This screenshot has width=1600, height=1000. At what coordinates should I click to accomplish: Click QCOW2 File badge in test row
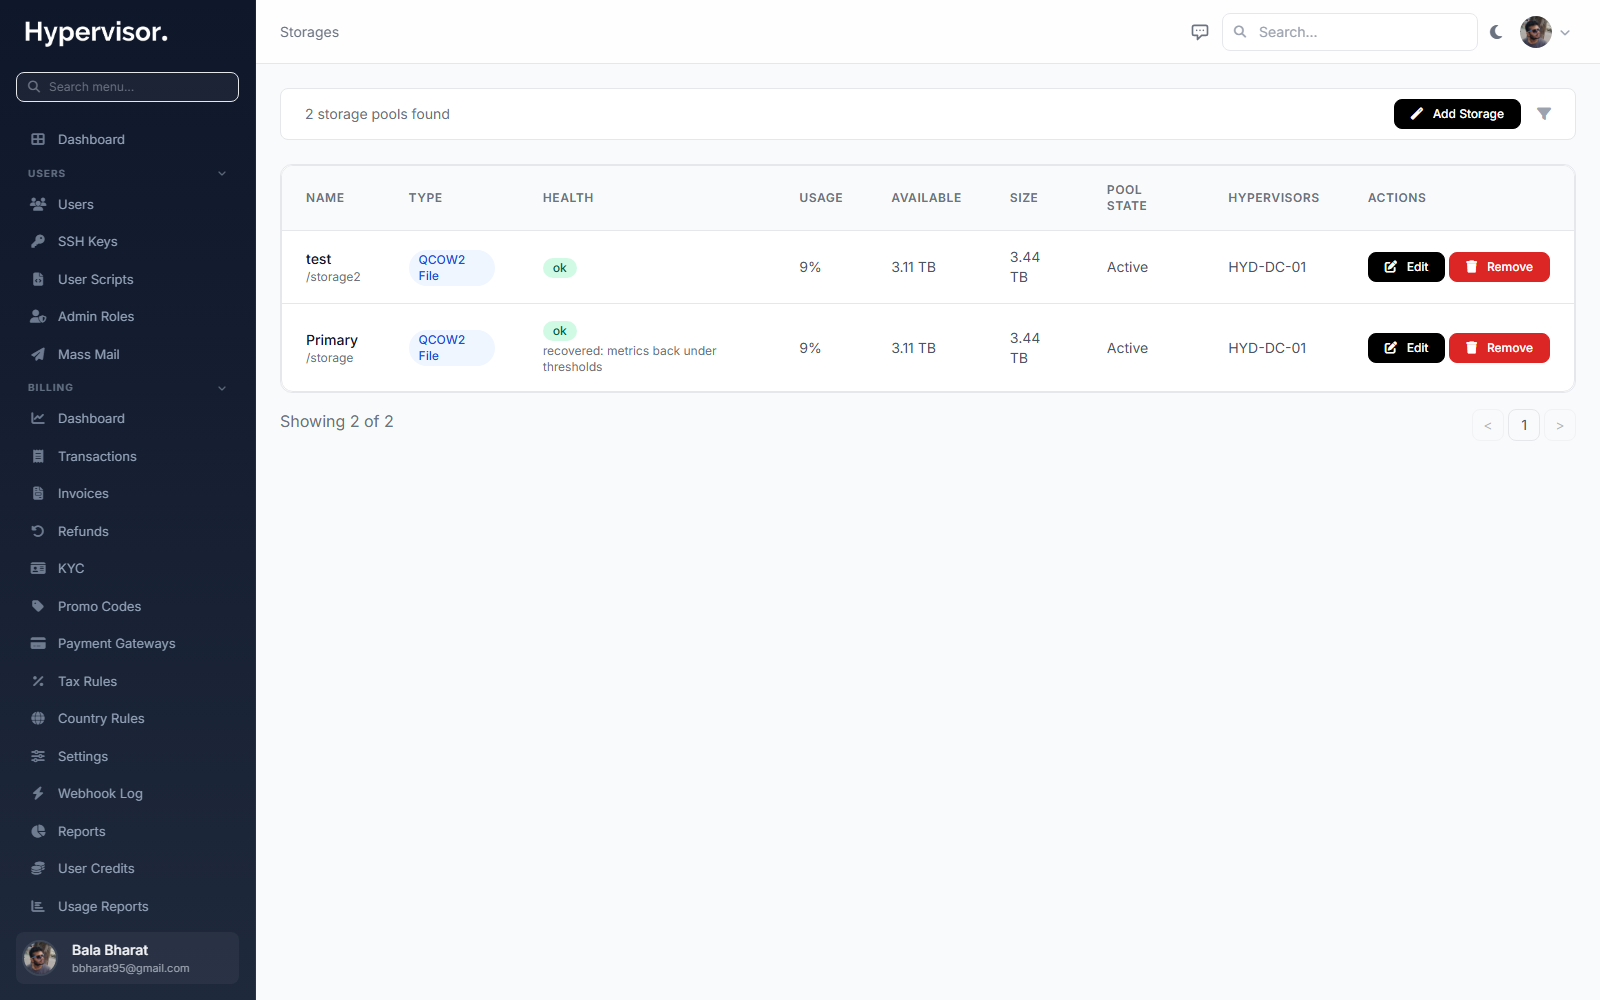click(451, 268)
